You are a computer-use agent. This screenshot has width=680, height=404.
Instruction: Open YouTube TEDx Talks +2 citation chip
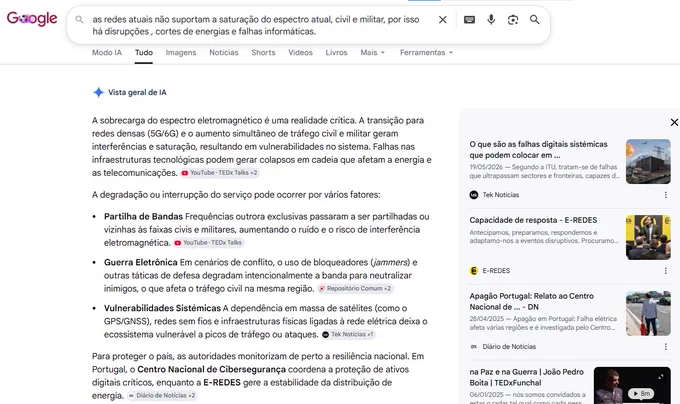coord(220,173)
